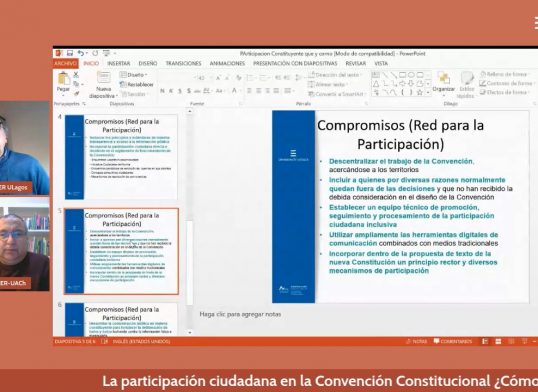Viewport: 538px width, 392px height.
Task: Select the Format Painter brush icon
Action: point(76,93)
